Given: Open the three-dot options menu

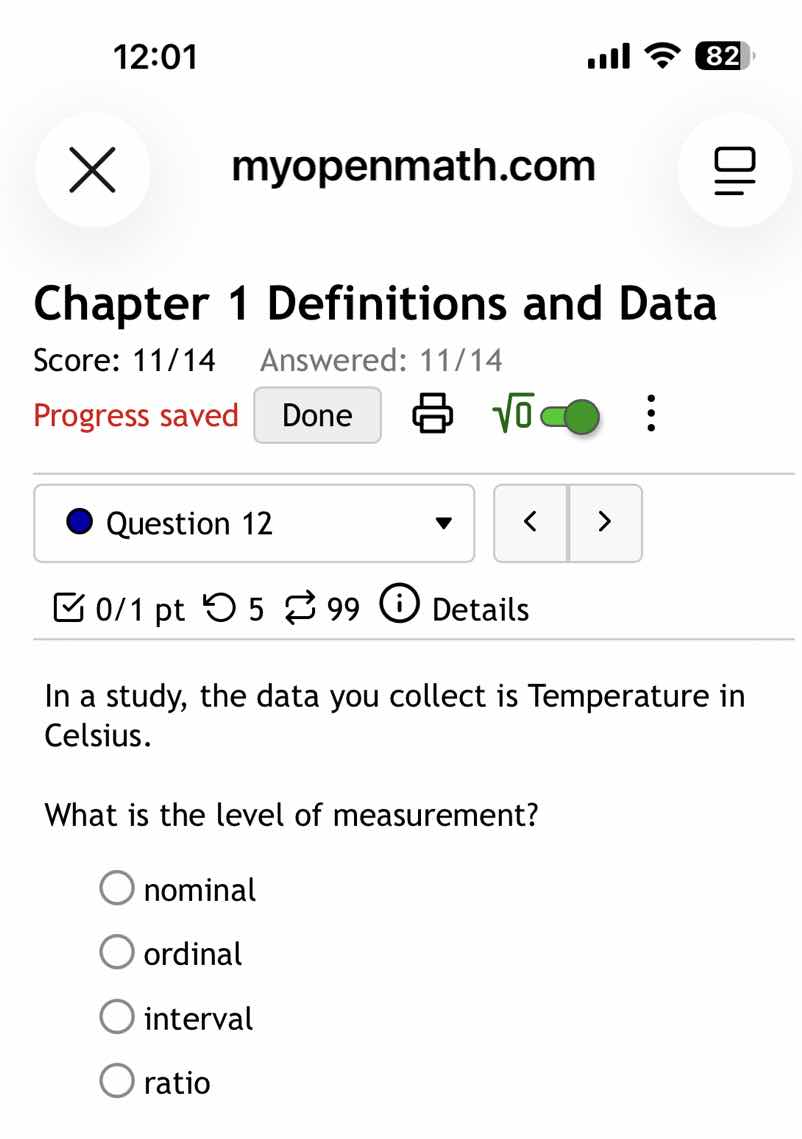Looking at the screenshot, I should pyautogui.click(x=651, y=412).
